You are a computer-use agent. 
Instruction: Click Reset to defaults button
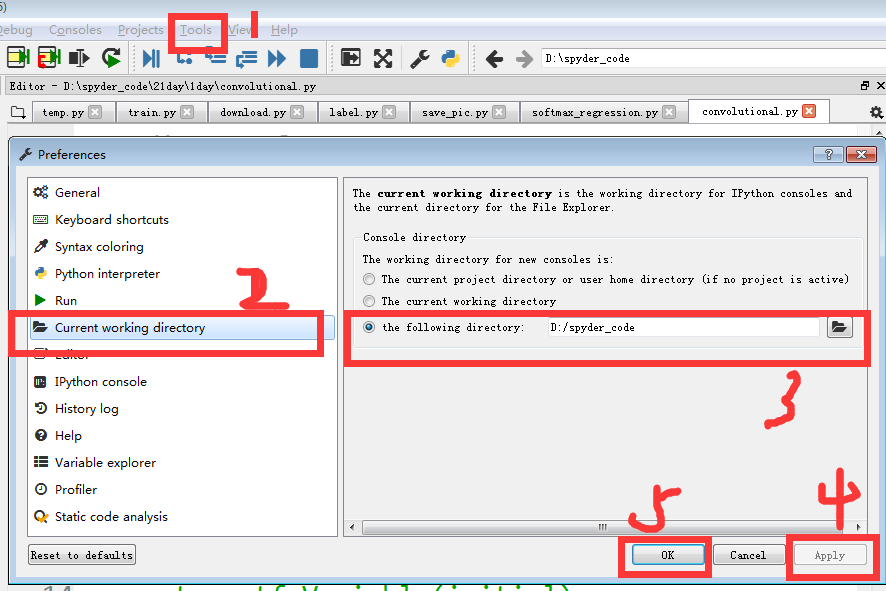click(82, 555)
